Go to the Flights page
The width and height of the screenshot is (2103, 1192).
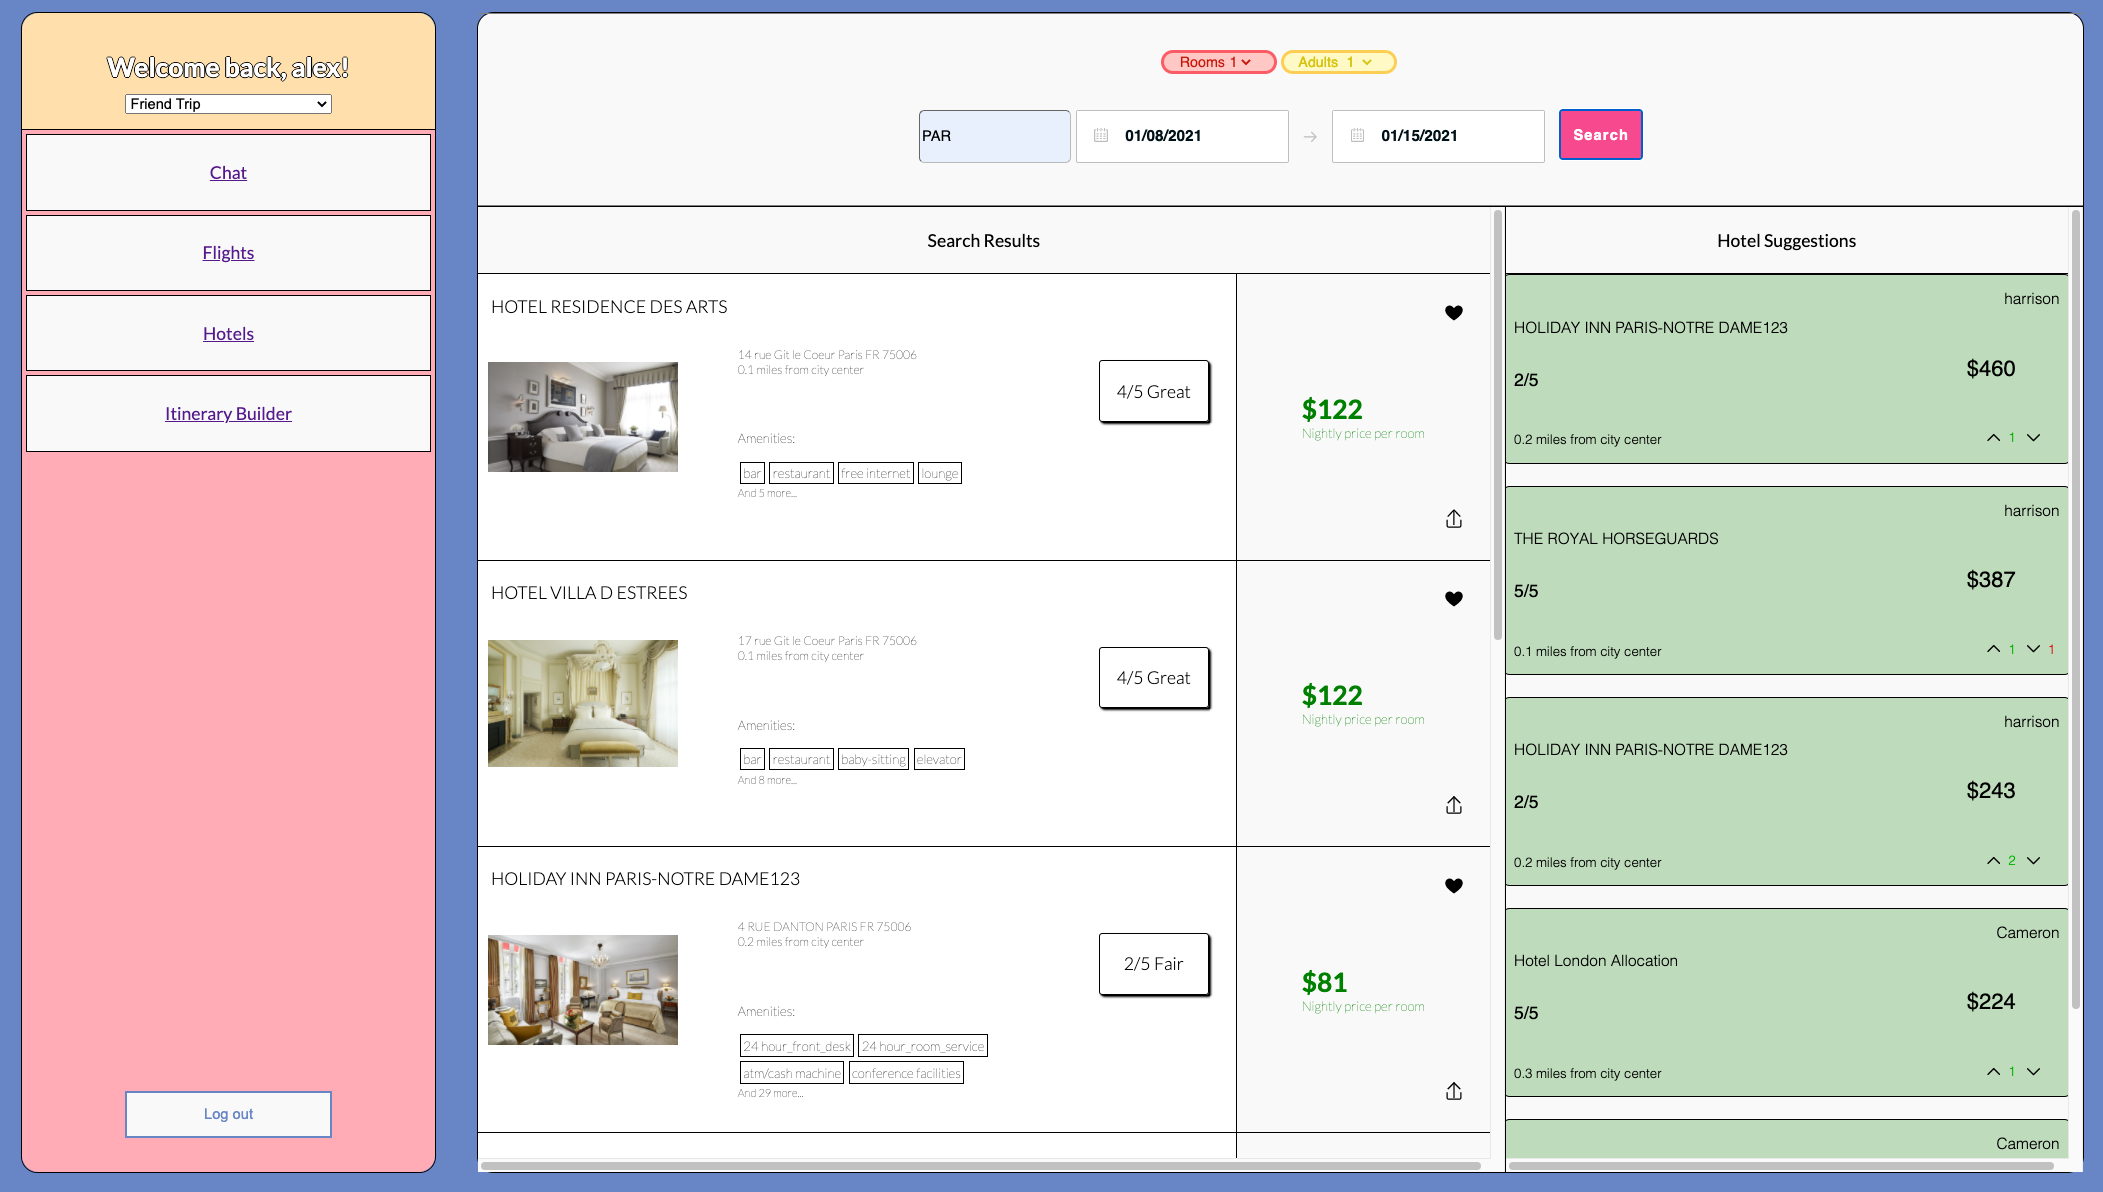(228, 253)
